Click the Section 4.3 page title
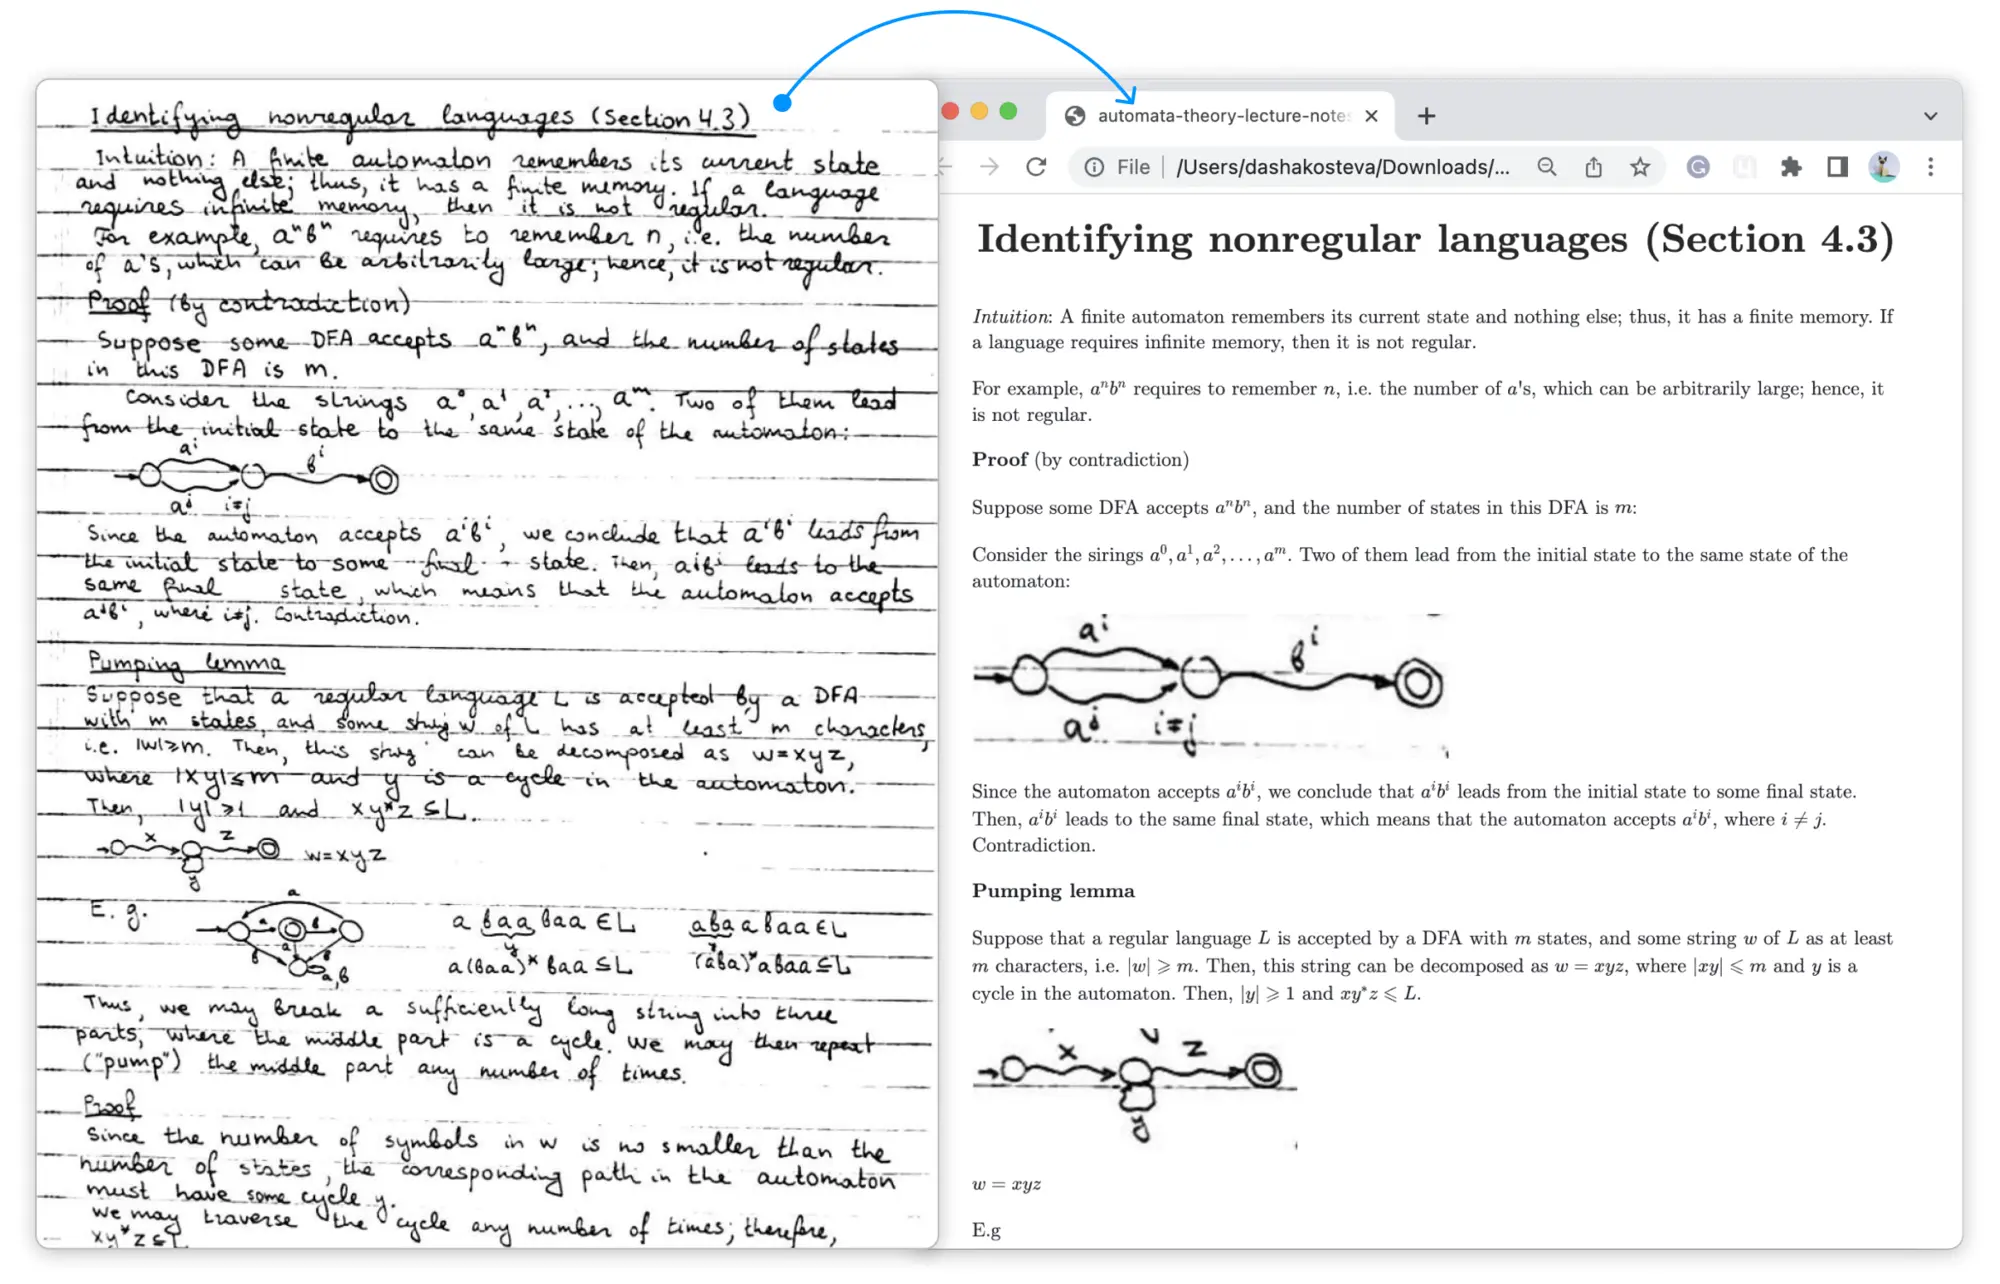 [x=1435, y=239]
